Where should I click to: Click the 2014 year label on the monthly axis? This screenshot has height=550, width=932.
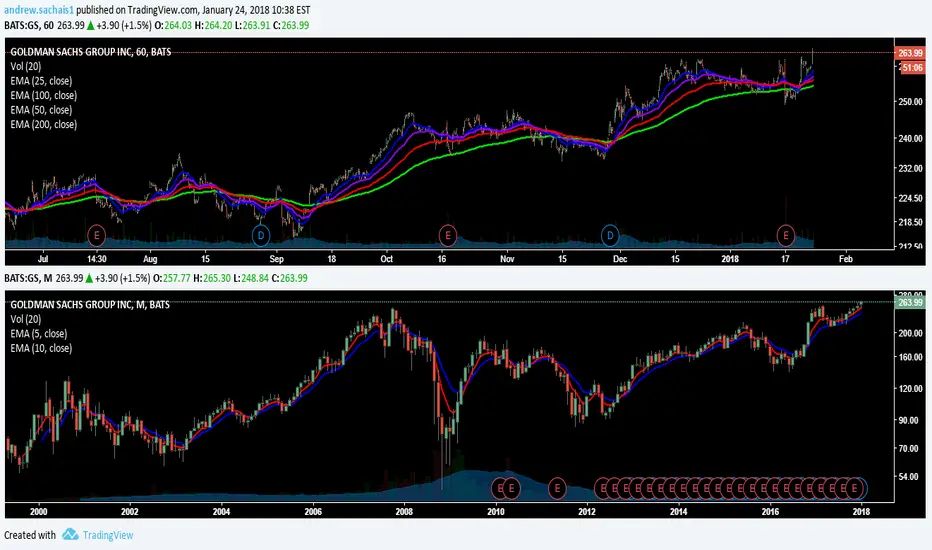679,511
